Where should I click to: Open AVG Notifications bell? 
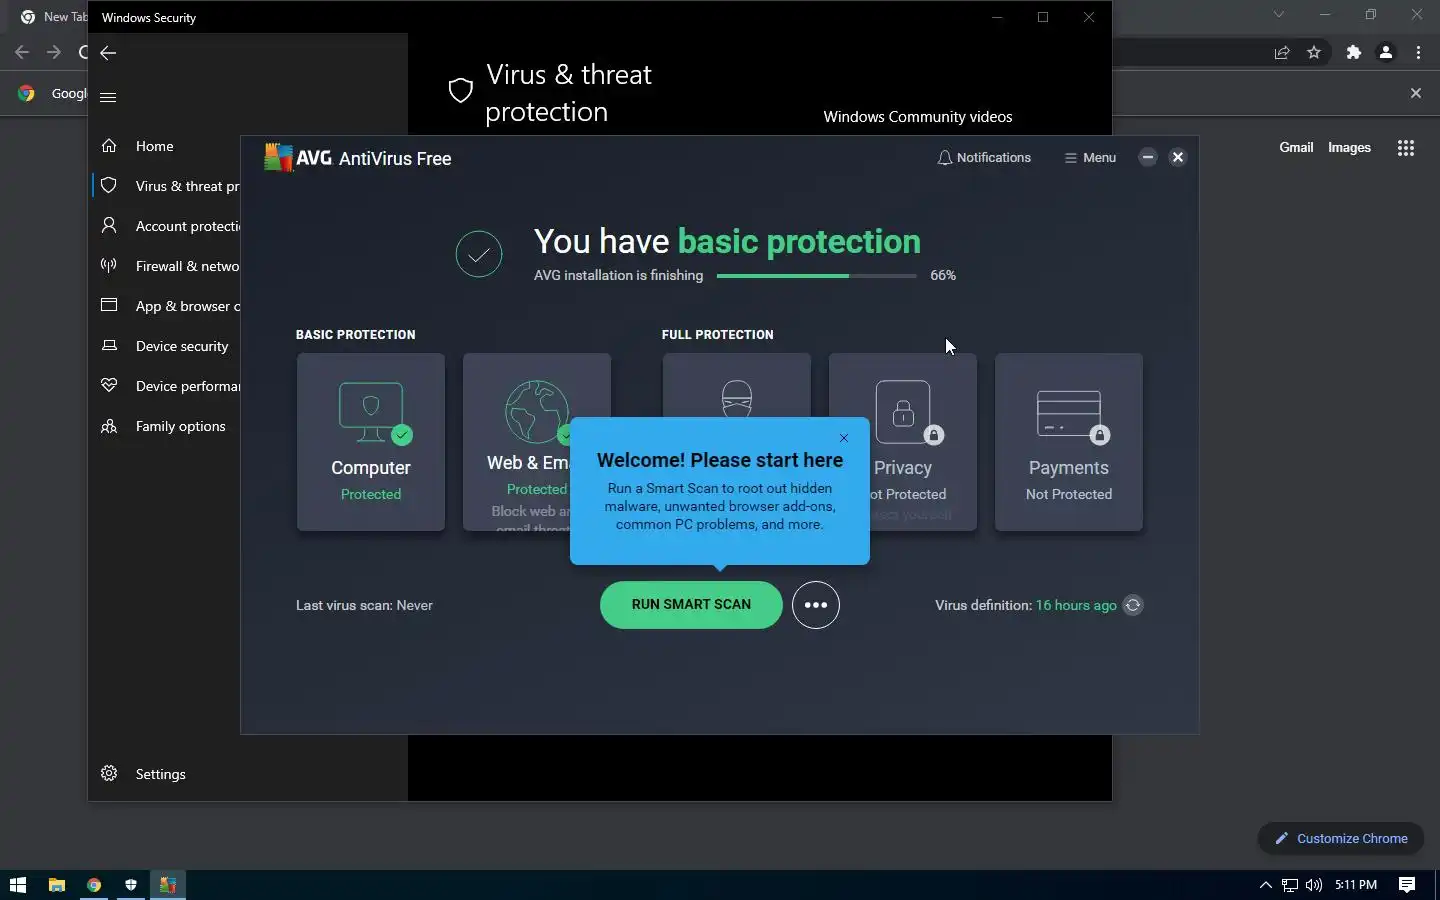click(x=984, y=158)
